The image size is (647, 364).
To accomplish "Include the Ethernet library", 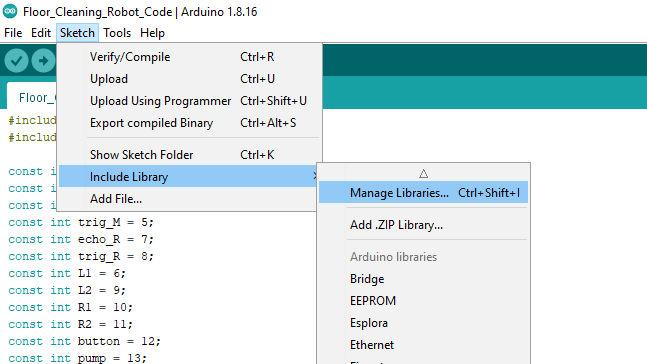I will coord(423,345).
